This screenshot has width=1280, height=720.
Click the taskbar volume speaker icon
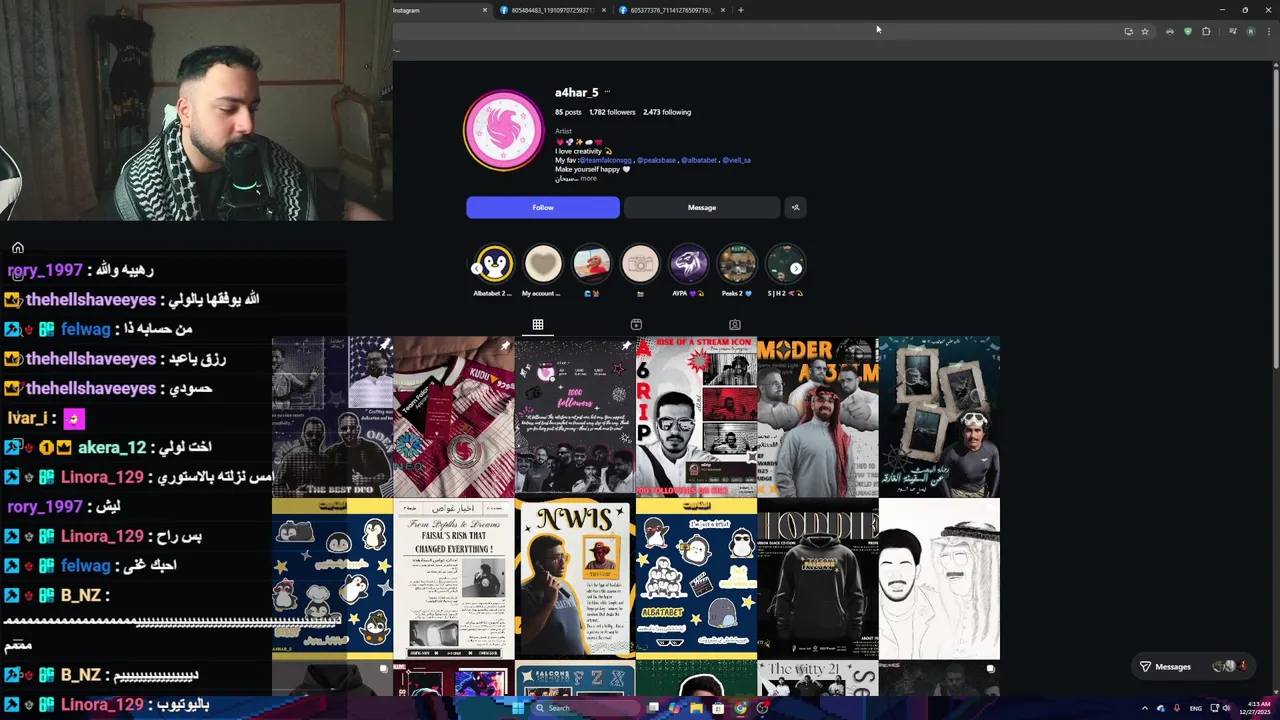pos(1226,708)
